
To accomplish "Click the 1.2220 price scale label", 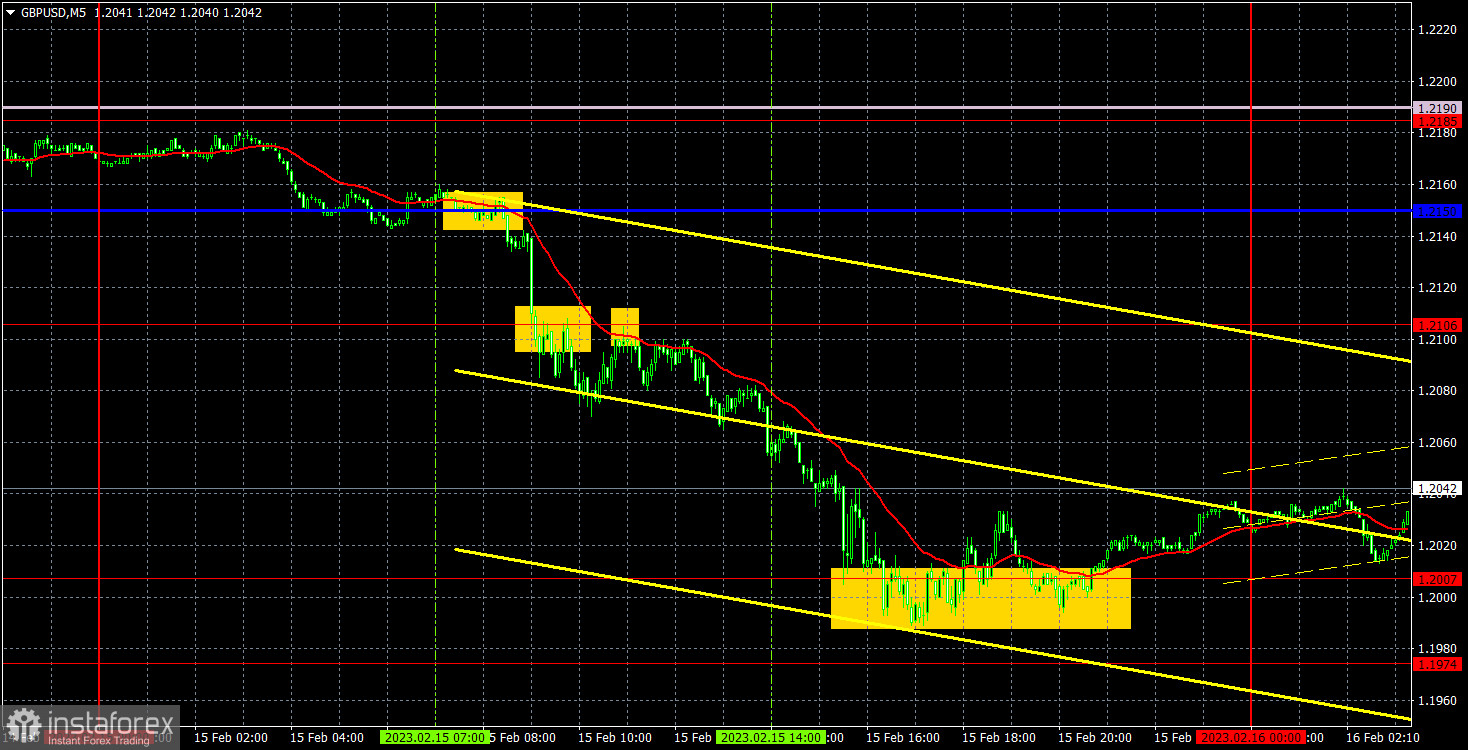I will (x=1437, y=30).
